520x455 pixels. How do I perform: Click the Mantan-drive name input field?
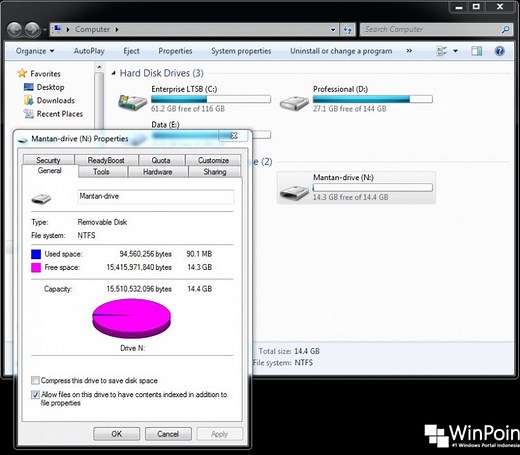click(156, 197)
